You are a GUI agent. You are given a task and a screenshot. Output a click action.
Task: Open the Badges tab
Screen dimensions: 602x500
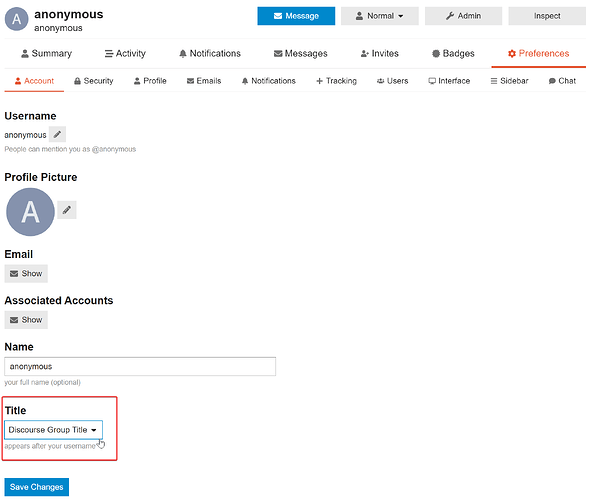(x=453, y=53)
